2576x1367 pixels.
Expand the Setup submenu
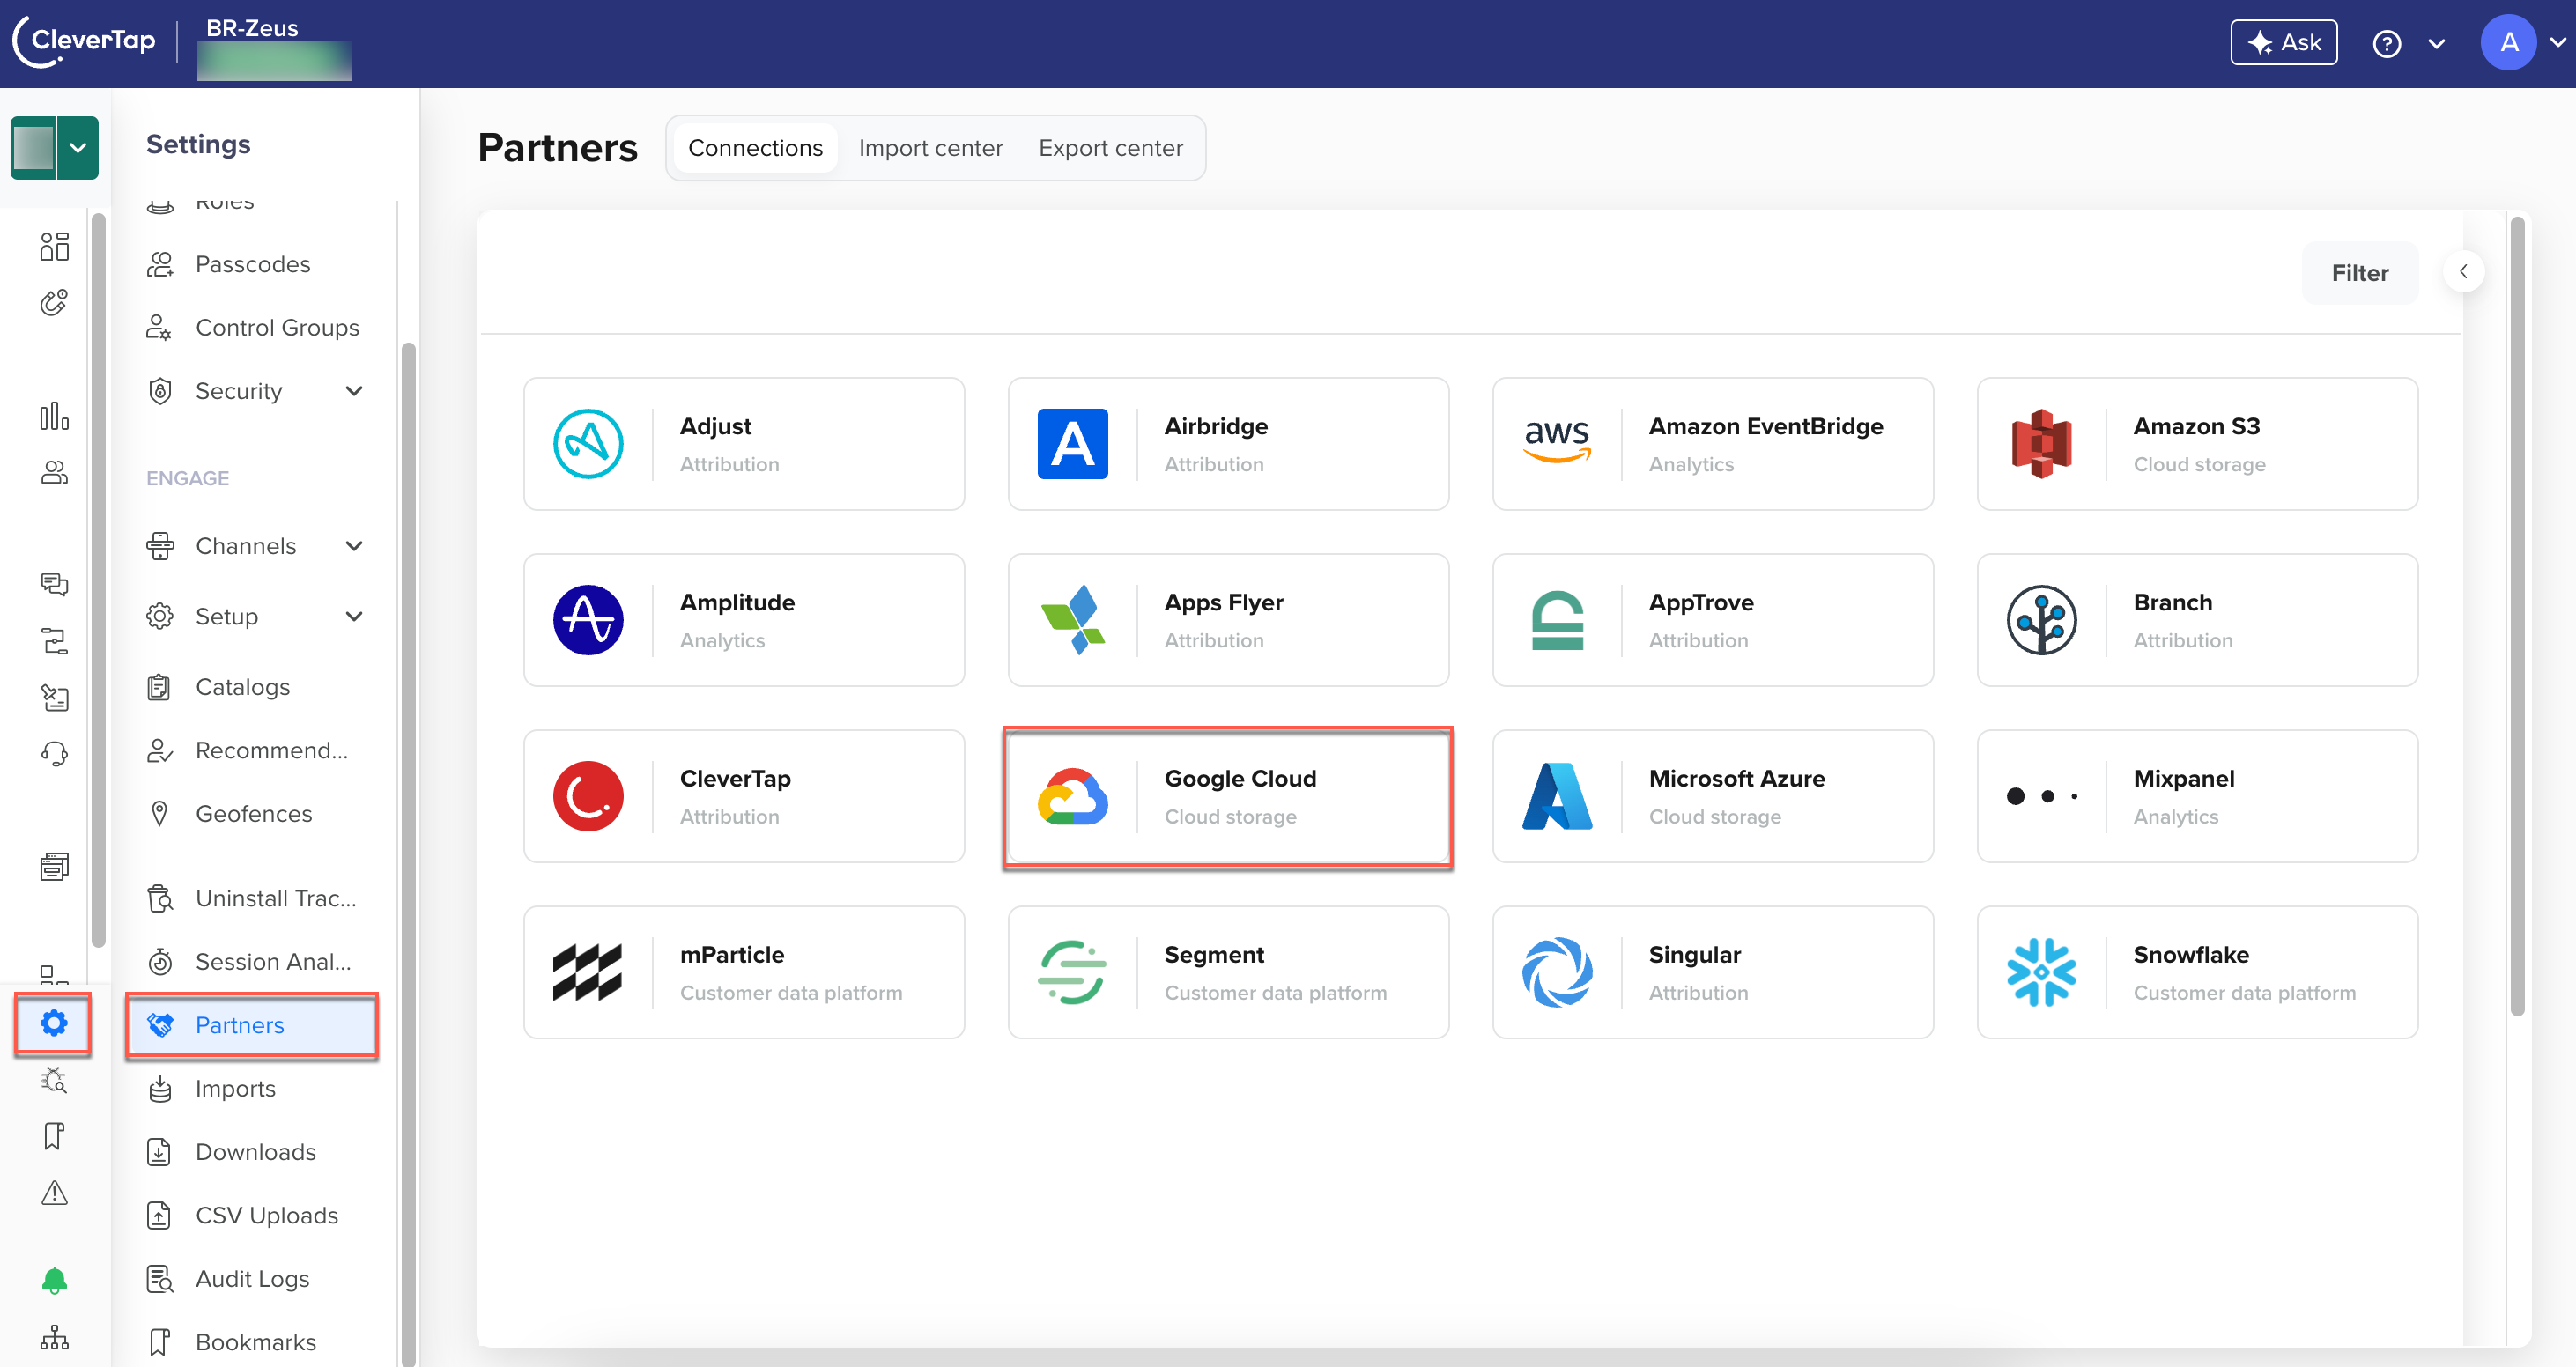[354, 616]
